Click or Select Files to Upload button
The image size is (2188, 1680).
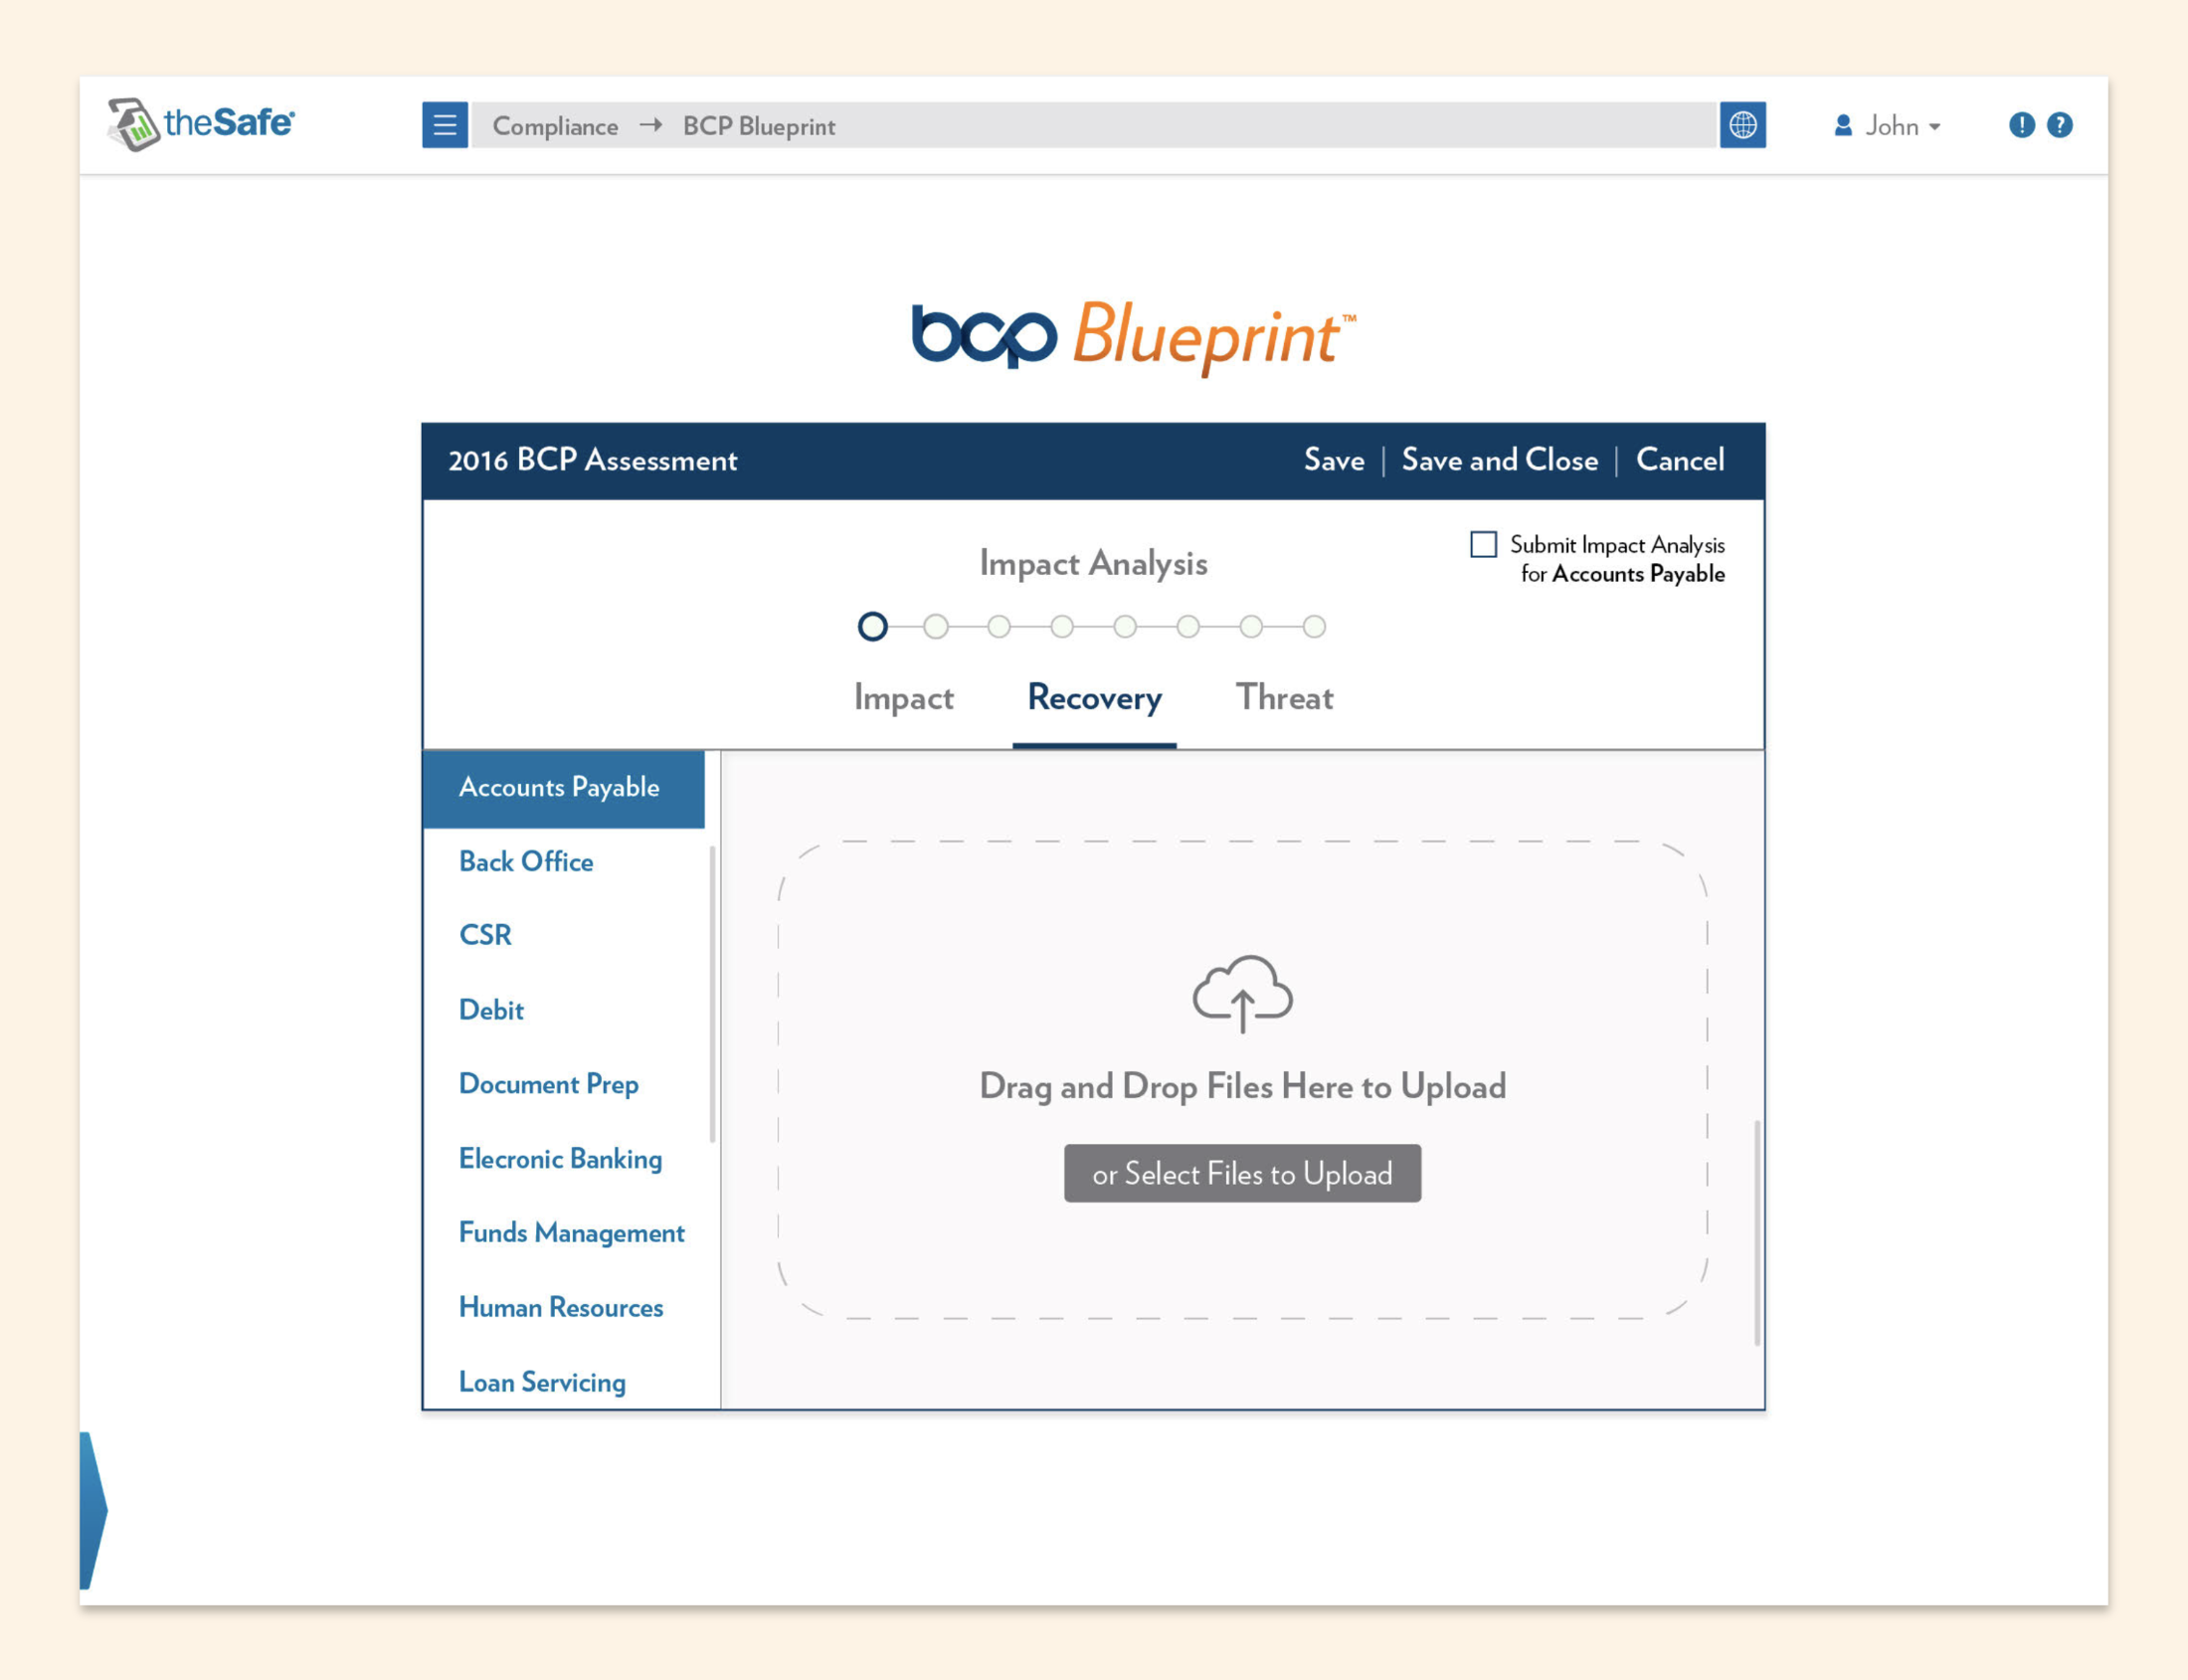coord(1242,1173)
